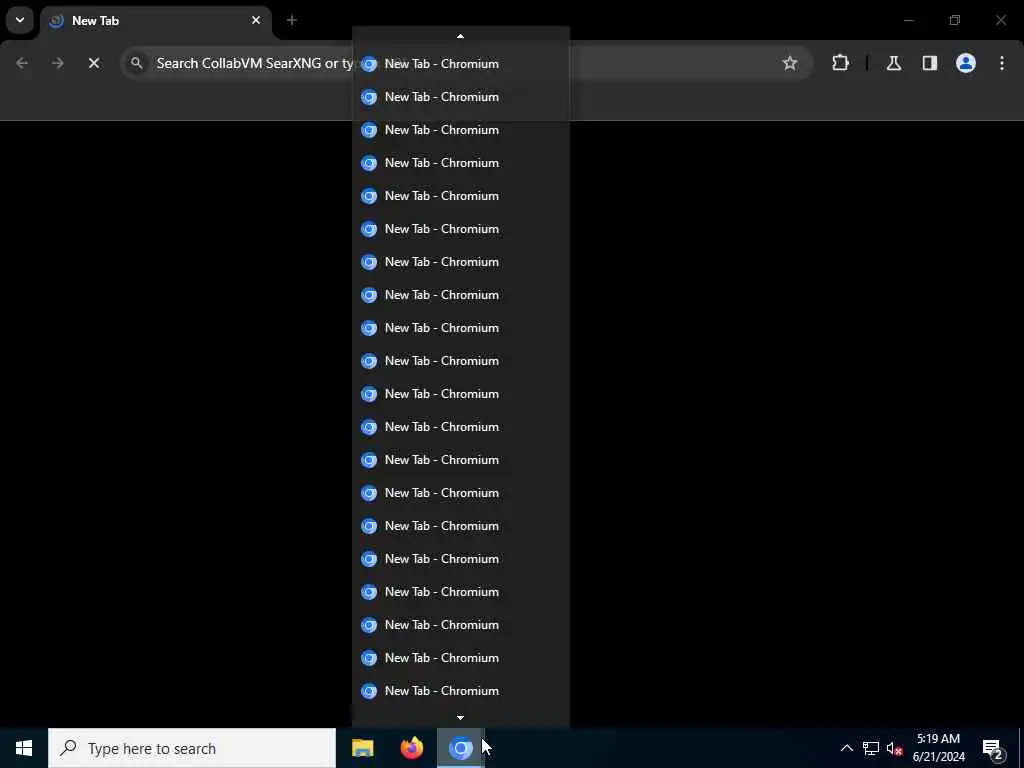Viewport: 1024px width, 768px height.
Task: Go forward to next page
Action: click(x=58, y=63)
